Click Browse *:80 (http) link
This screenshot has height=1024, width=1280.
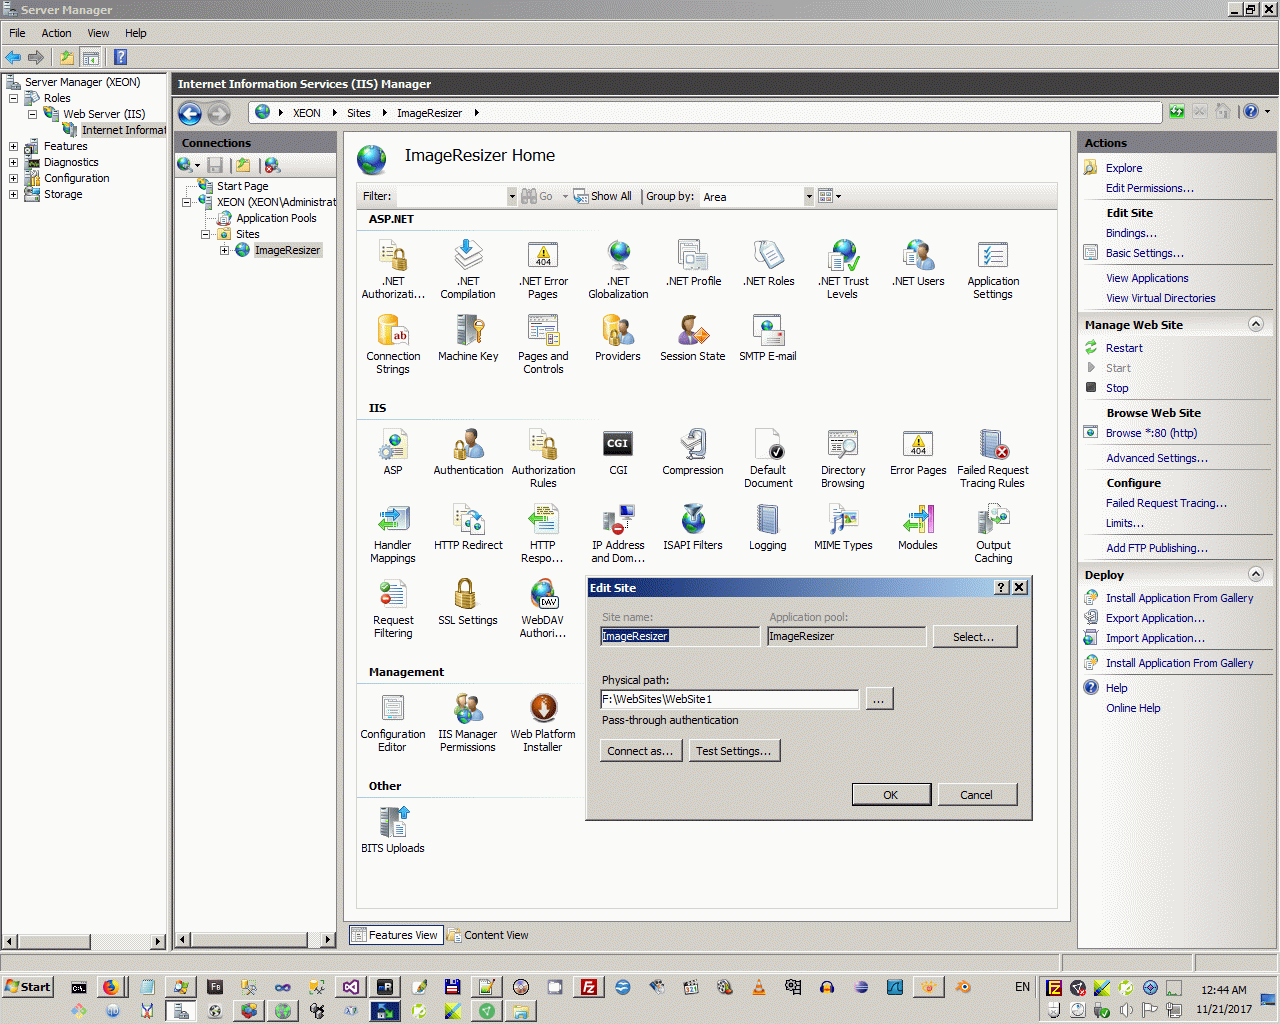click(1151, 433)
